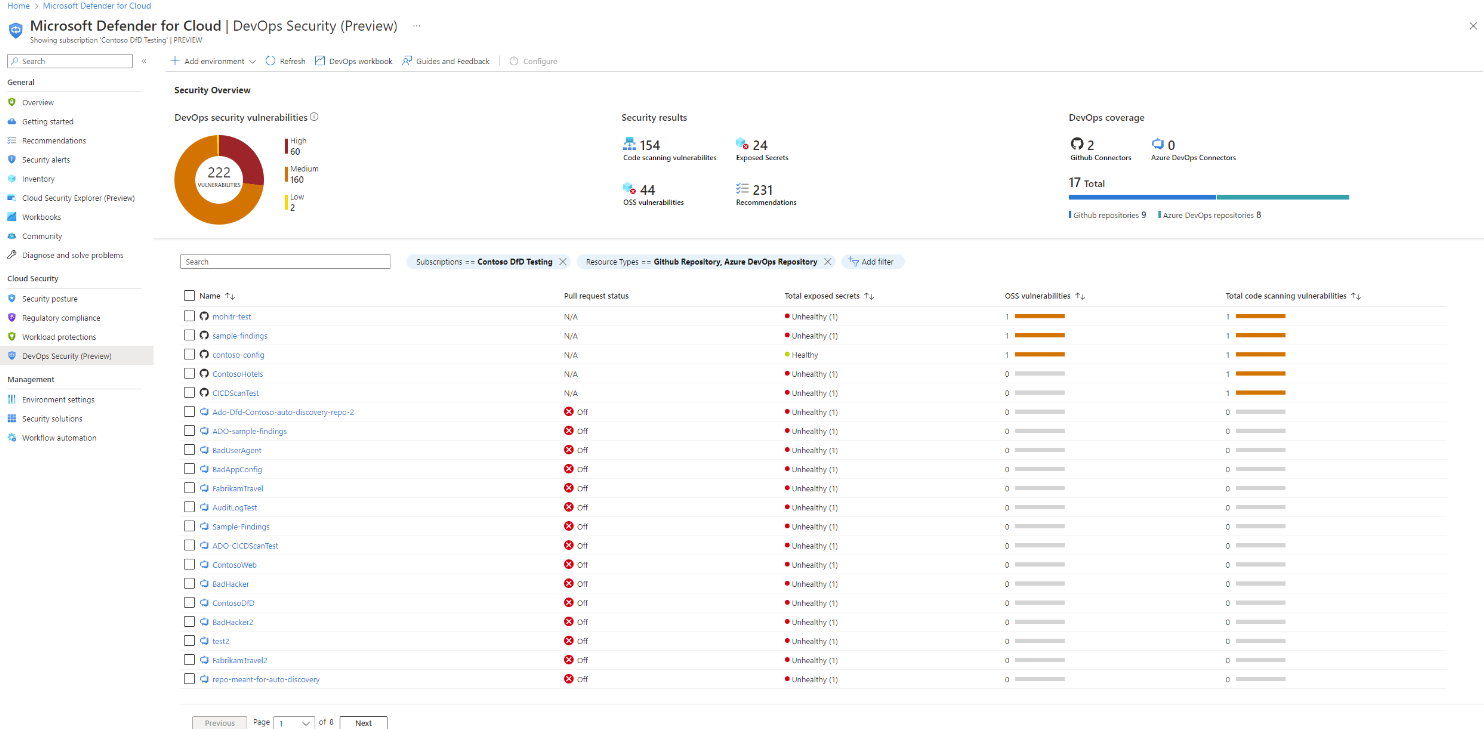The height and width of the screenshot is (729, 1484).
Task: Open the ADO-sample-findings repository link
Action: 249,431
